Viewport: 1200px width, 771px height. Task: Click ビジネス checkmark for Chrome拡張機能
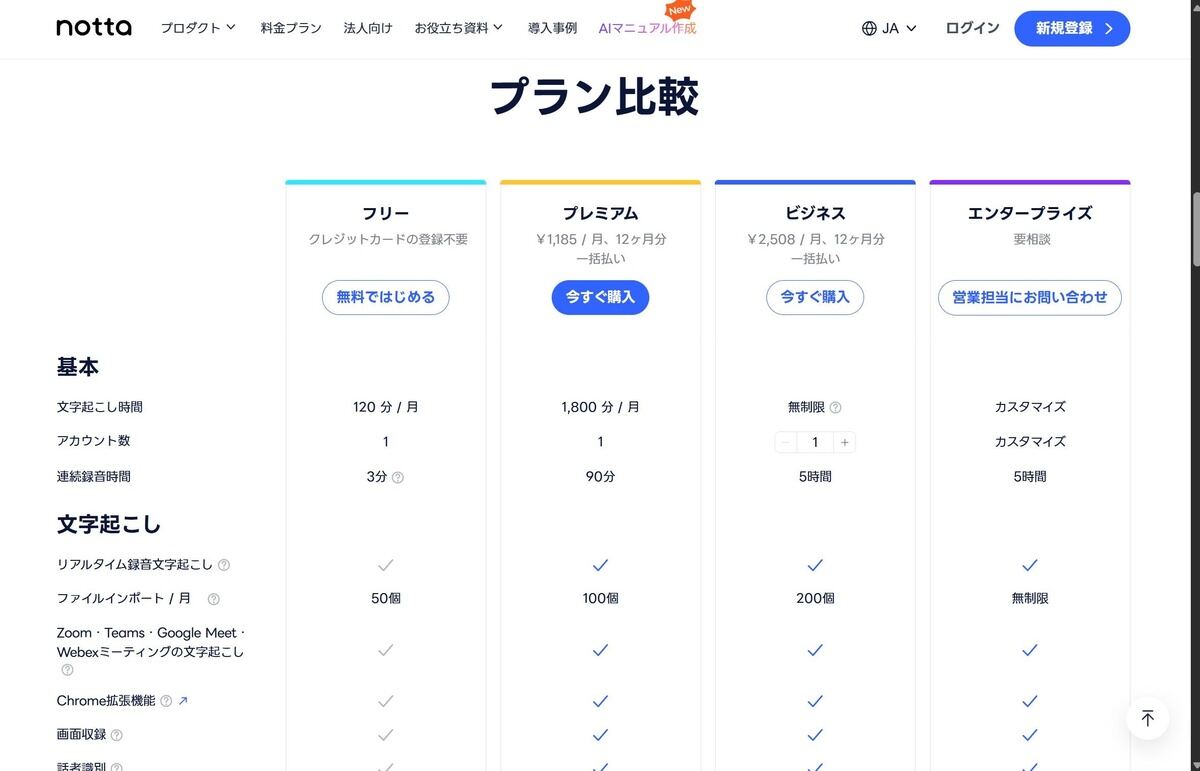coord(815,701)
